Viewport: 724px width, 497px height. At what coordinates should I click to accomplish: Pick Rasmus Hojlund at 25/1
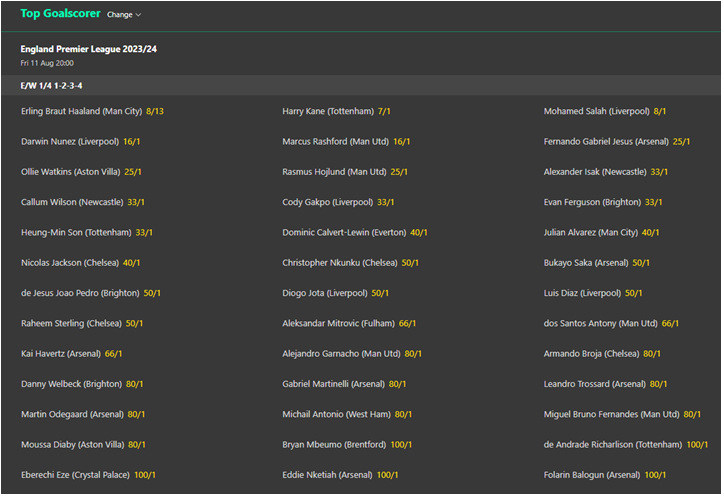click(345, 172)
